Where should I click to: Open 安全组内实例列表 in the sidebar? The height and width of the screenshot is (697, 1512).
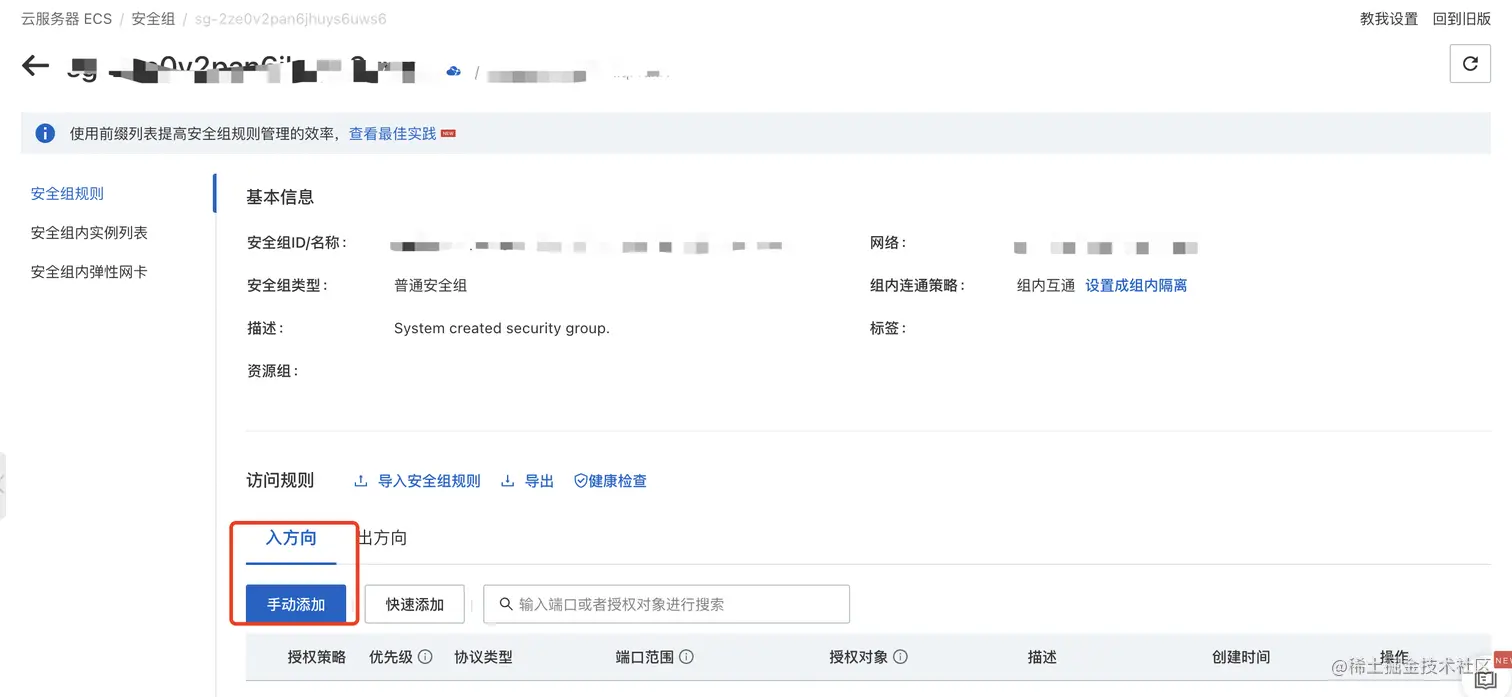[x=89, y=232]
